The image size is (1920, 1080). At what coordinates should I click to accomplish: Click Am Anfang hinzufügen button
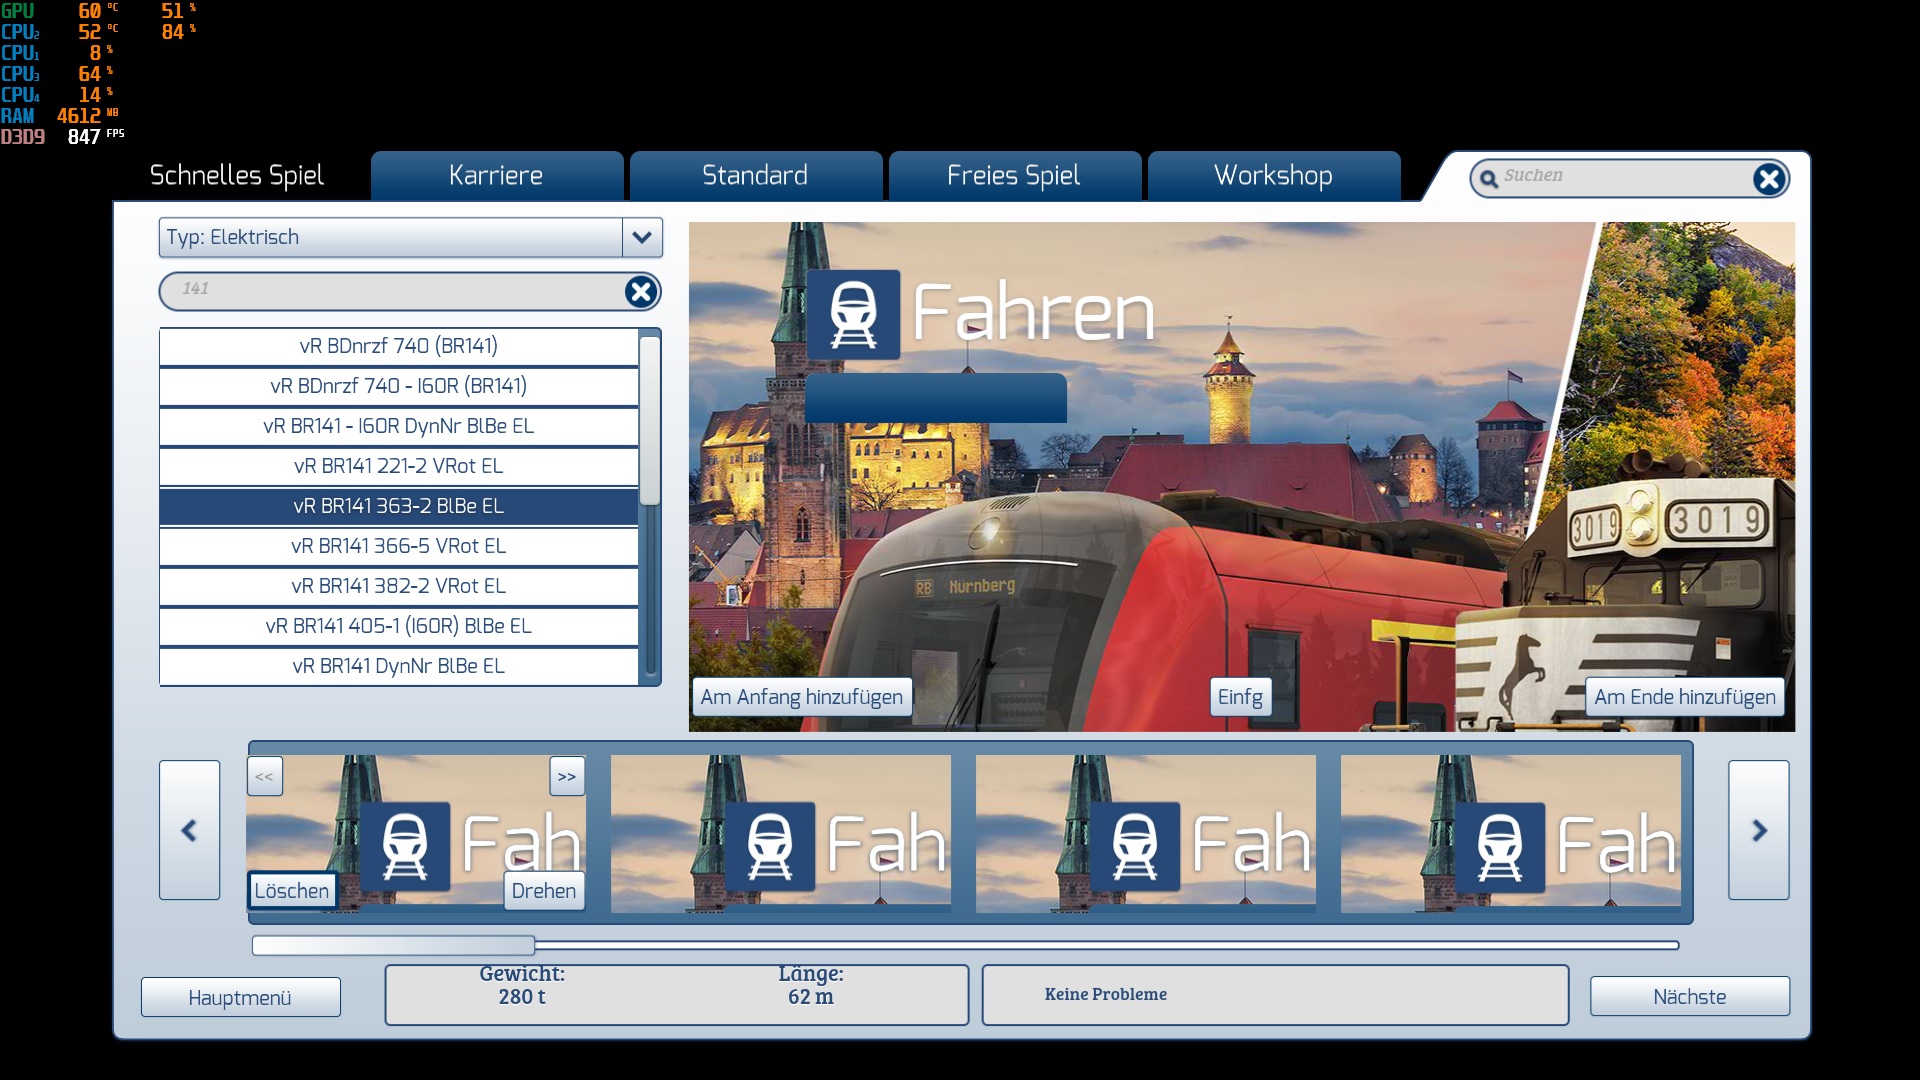click(x=801, y=697)
